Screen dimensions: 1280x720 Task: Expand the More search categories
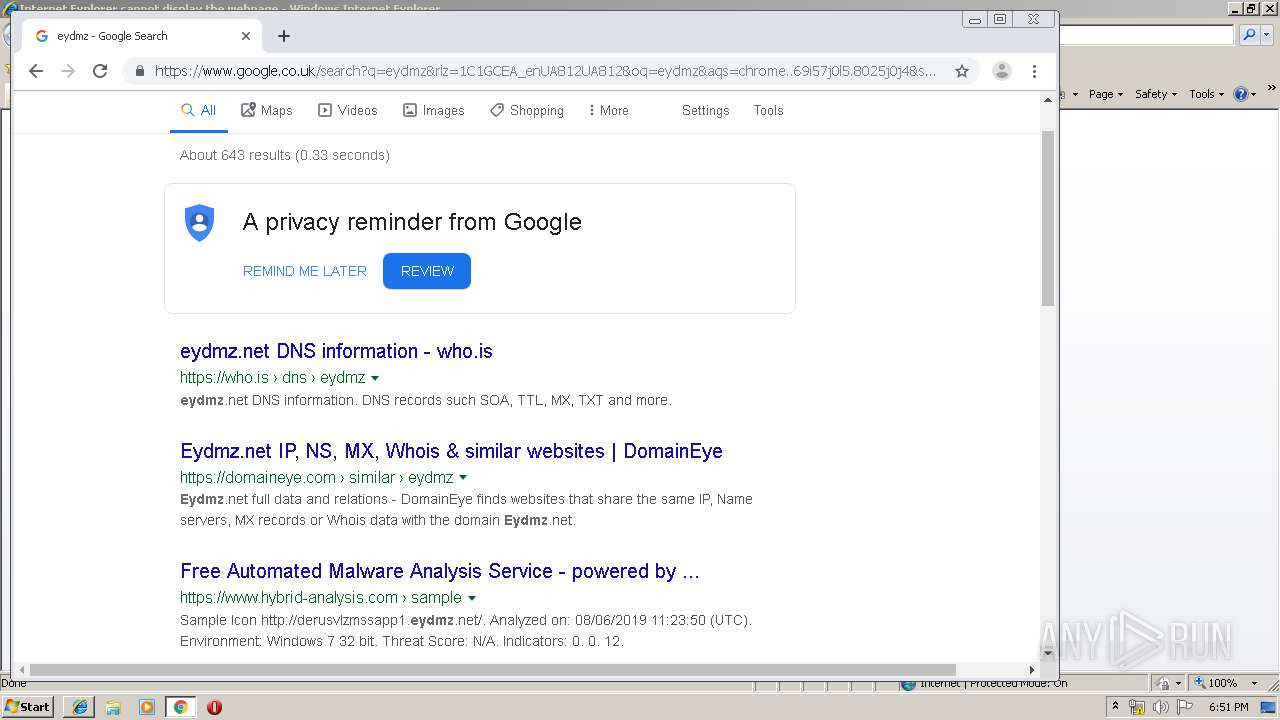click(608, 110)
